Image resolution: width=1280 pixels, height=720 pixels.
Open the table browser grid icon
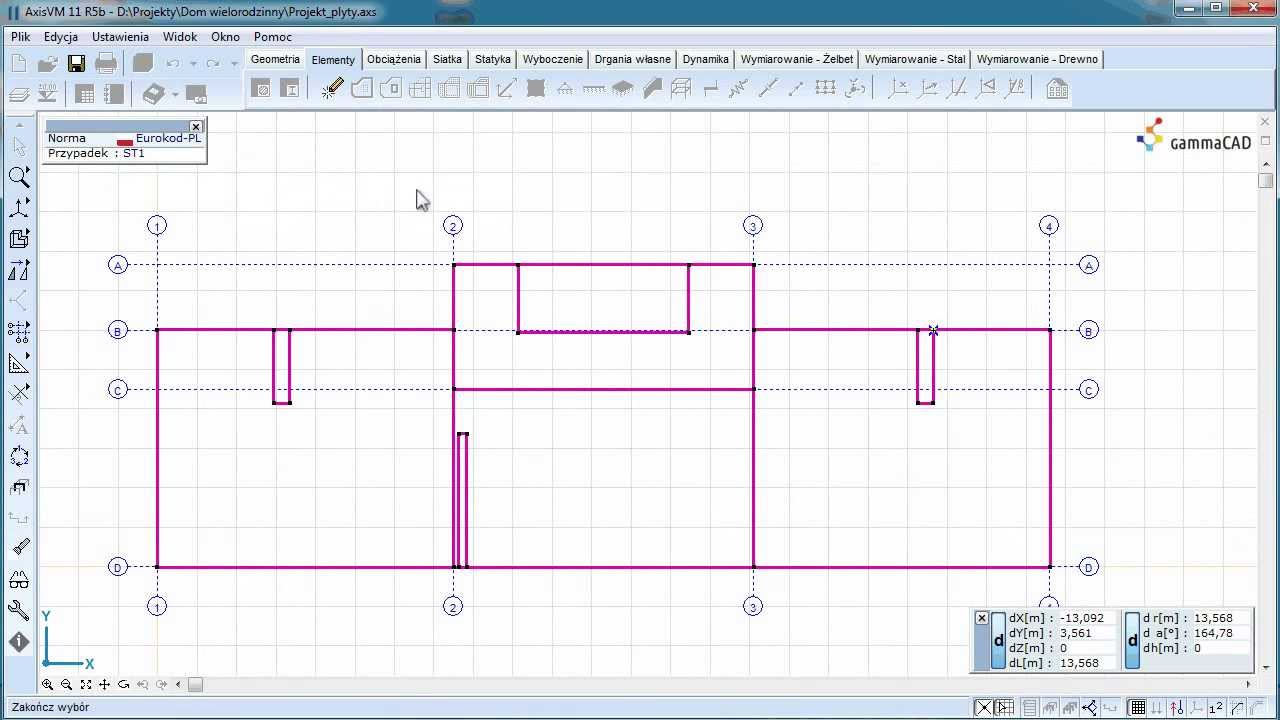tap(85, 94)
